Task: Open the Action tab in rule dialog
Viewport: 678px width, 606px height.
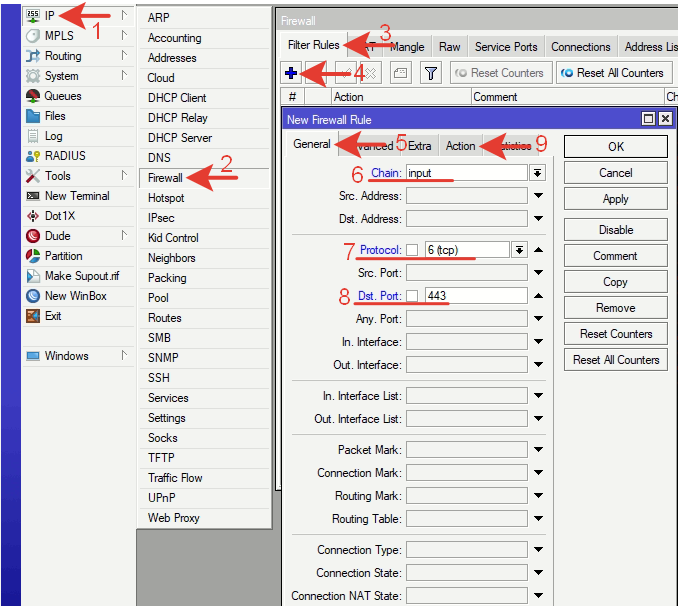Action: (461, 146)
